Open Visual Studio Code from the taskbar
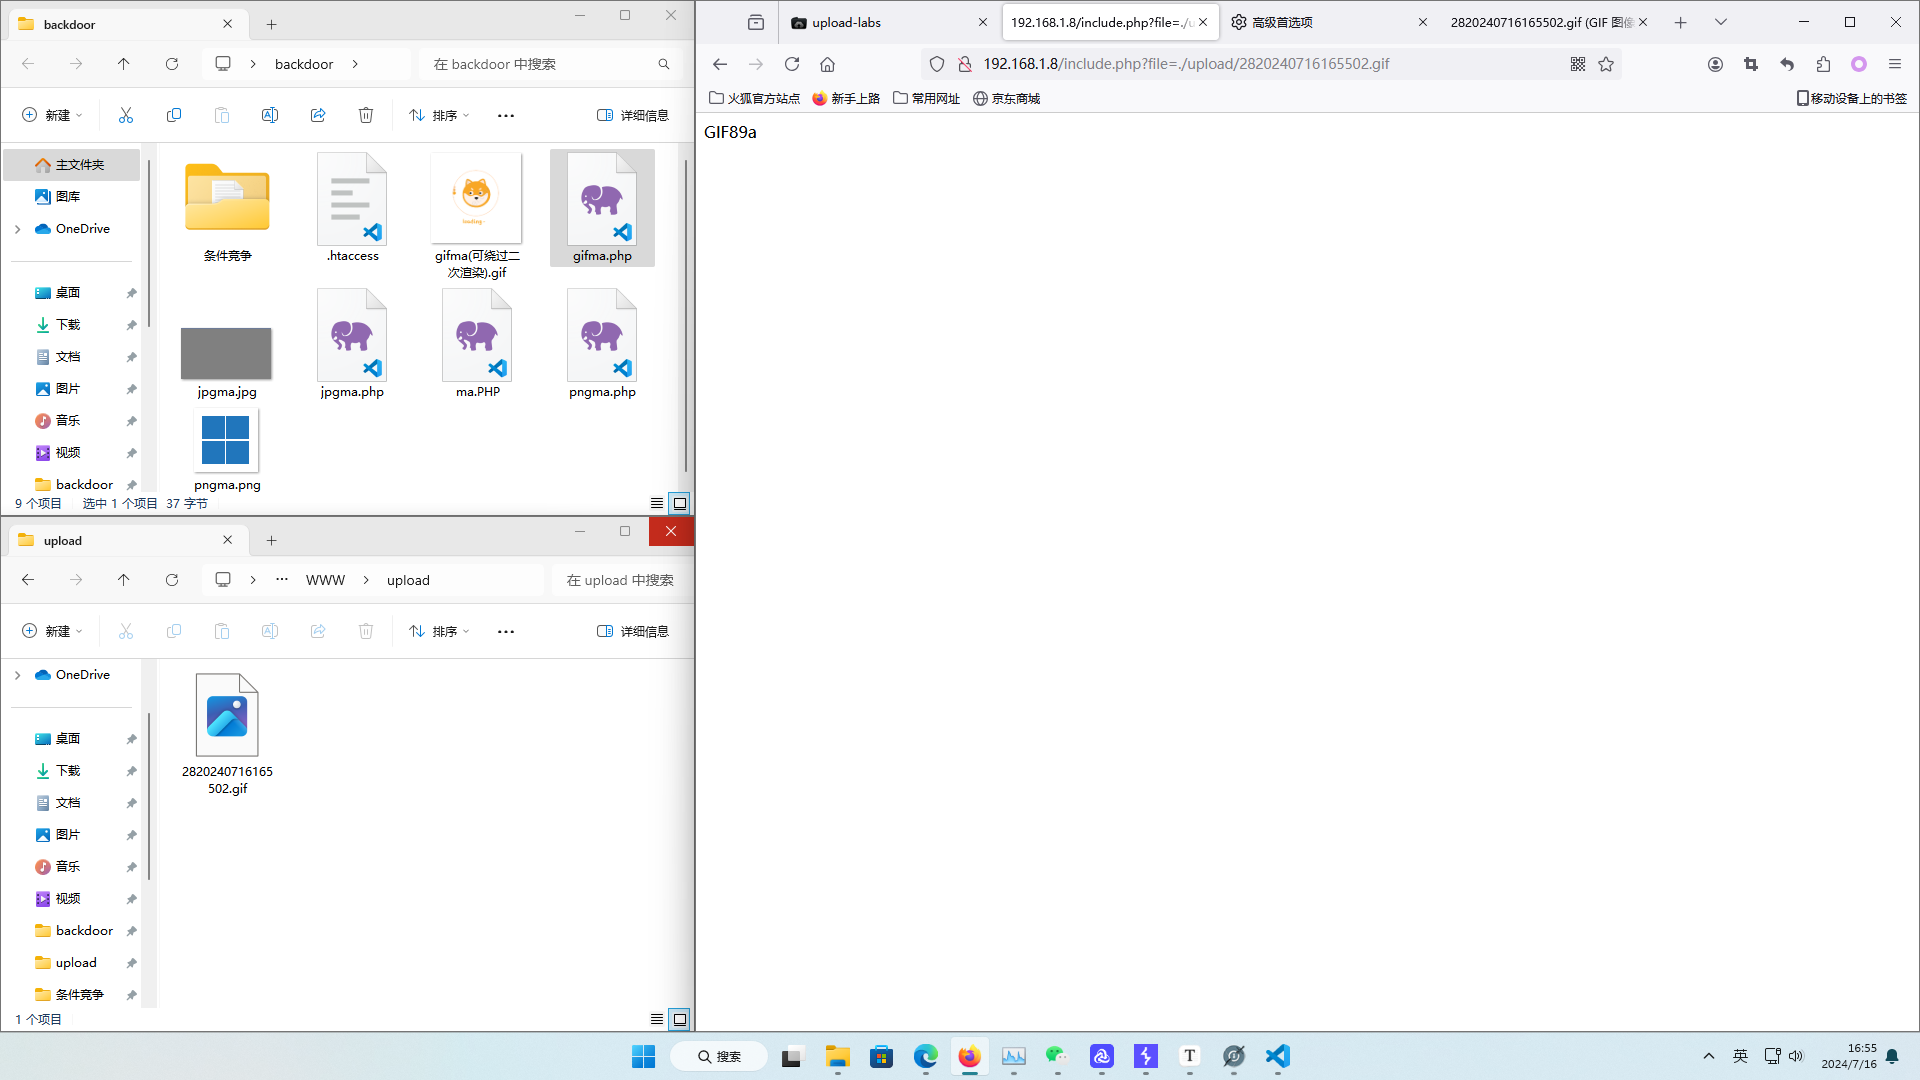Viewport: 1920px width, 1080px height. coord(1277,1056)
